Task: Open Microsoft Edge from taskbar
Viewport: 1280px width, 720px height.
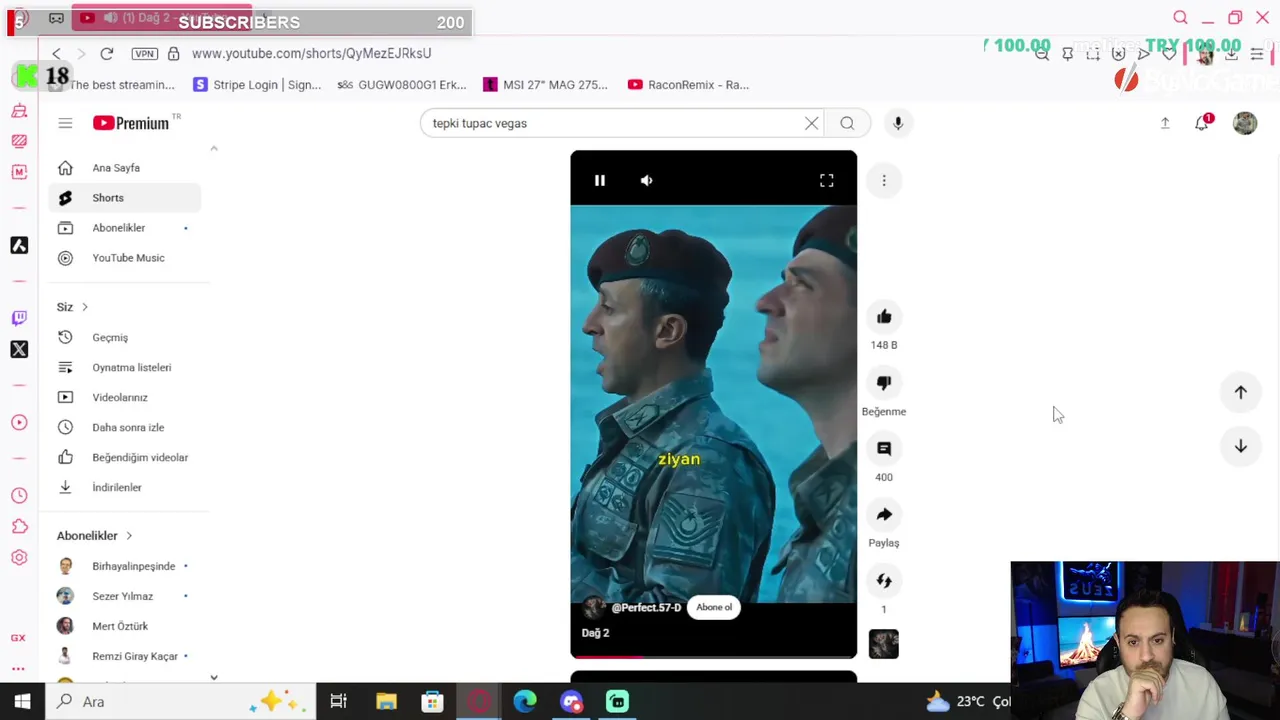Action: click(525, 702)
